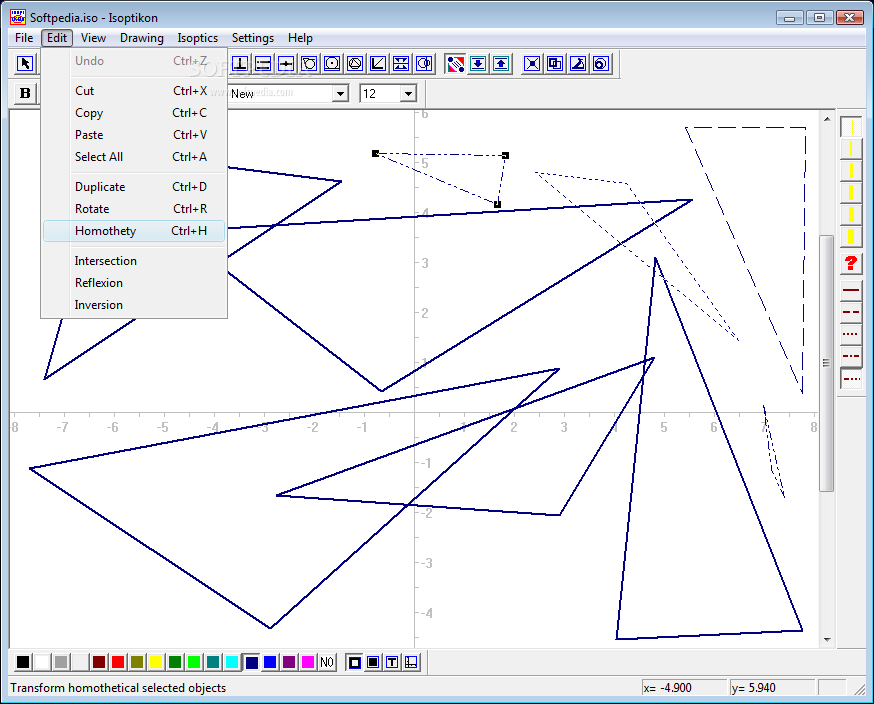Viewport: 874px width, 704px height.
Task: Open the Isoptics menu
Action: [x=197, y=38]
